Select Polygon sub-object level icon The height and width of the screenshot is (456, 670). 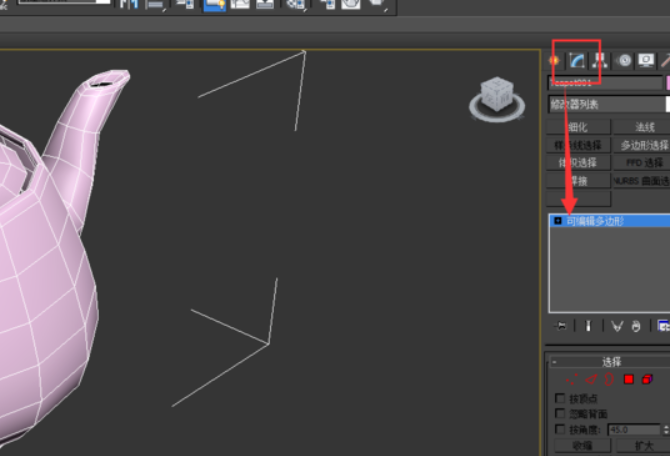[629, 380]
